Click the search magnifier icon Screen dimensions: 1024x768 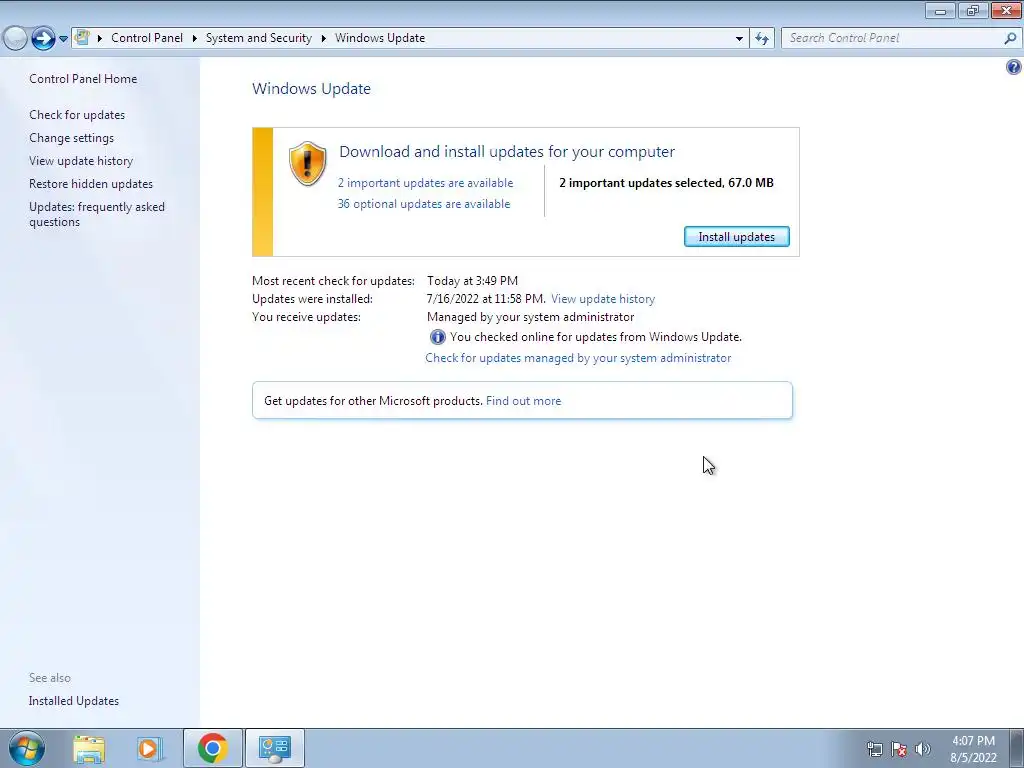coord(1010,39)
